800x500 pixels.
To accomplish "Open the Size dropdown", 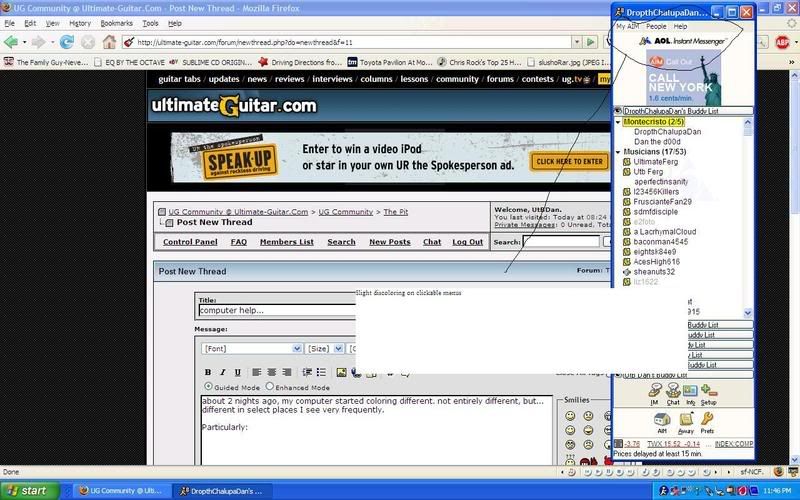I will pyautogui.click(x=324, y=348).
